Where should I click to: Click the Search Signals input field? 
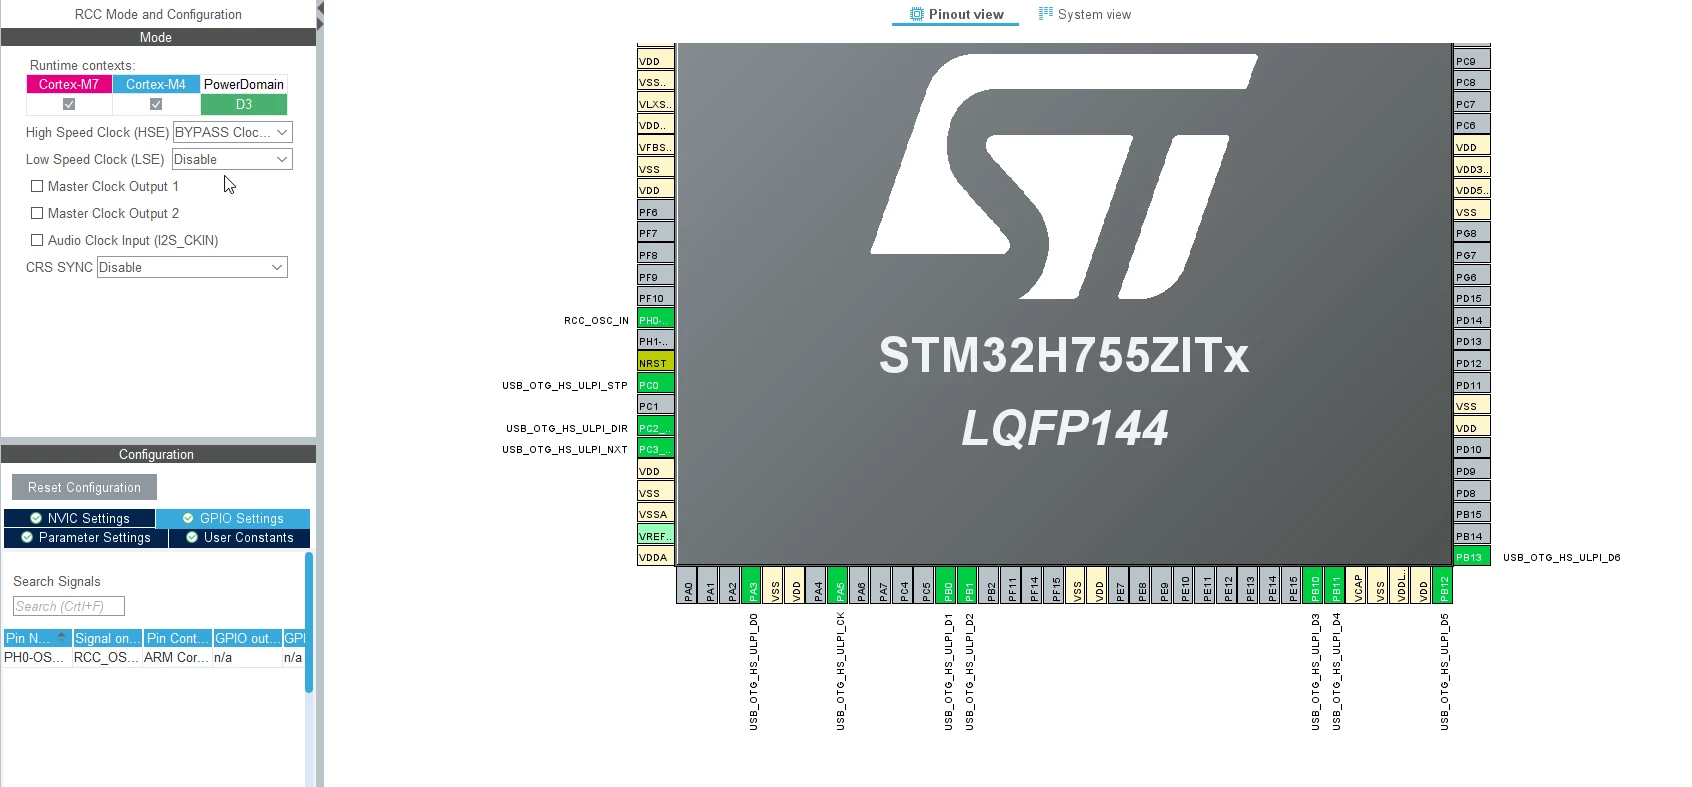69,606
